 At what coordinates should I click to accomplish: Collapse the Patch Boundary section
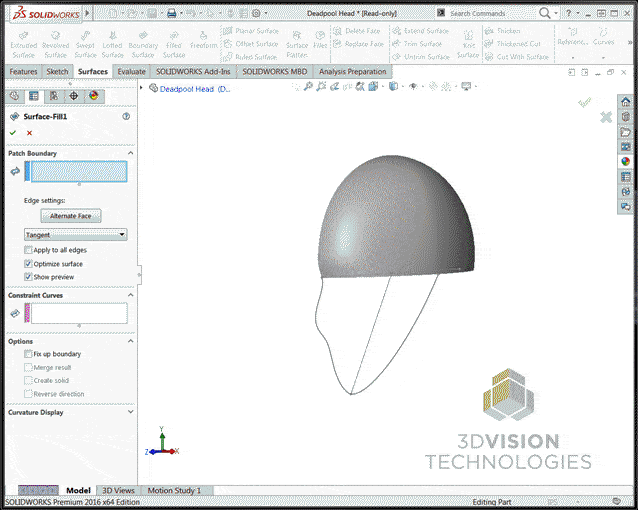(131, 153)
